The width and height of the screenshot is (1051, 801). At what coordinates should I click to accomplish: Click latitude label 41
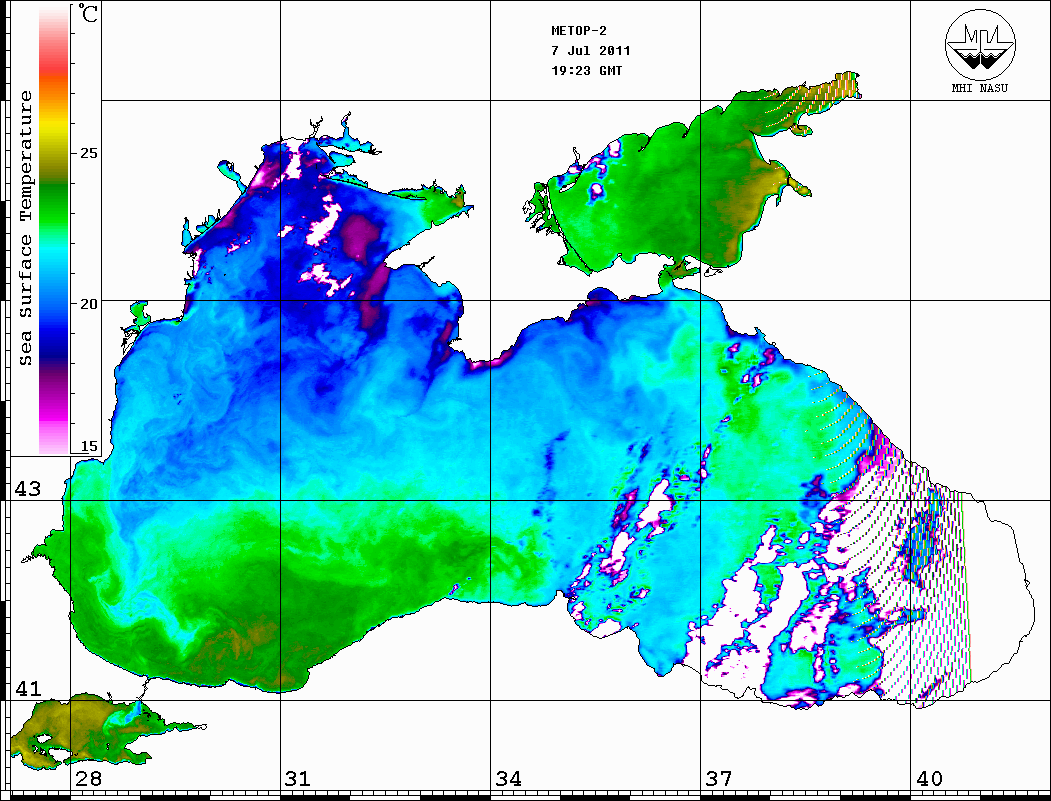28,688
